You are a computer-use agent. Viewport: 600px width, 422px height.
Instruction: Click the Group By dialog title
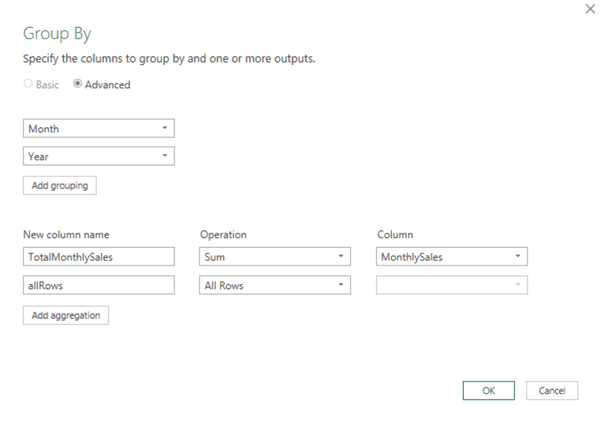57,33
